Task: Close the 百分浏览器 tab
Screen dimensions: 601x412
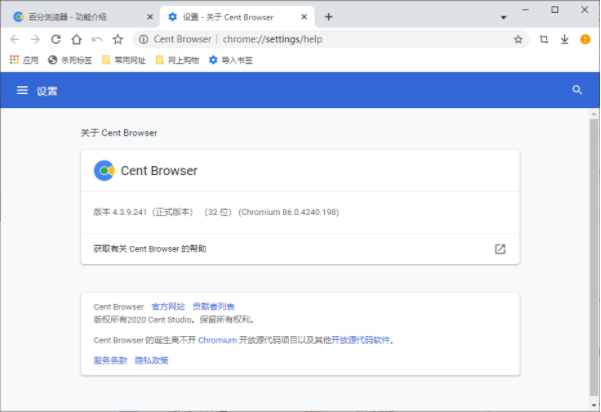Action: tap(150, 17)
